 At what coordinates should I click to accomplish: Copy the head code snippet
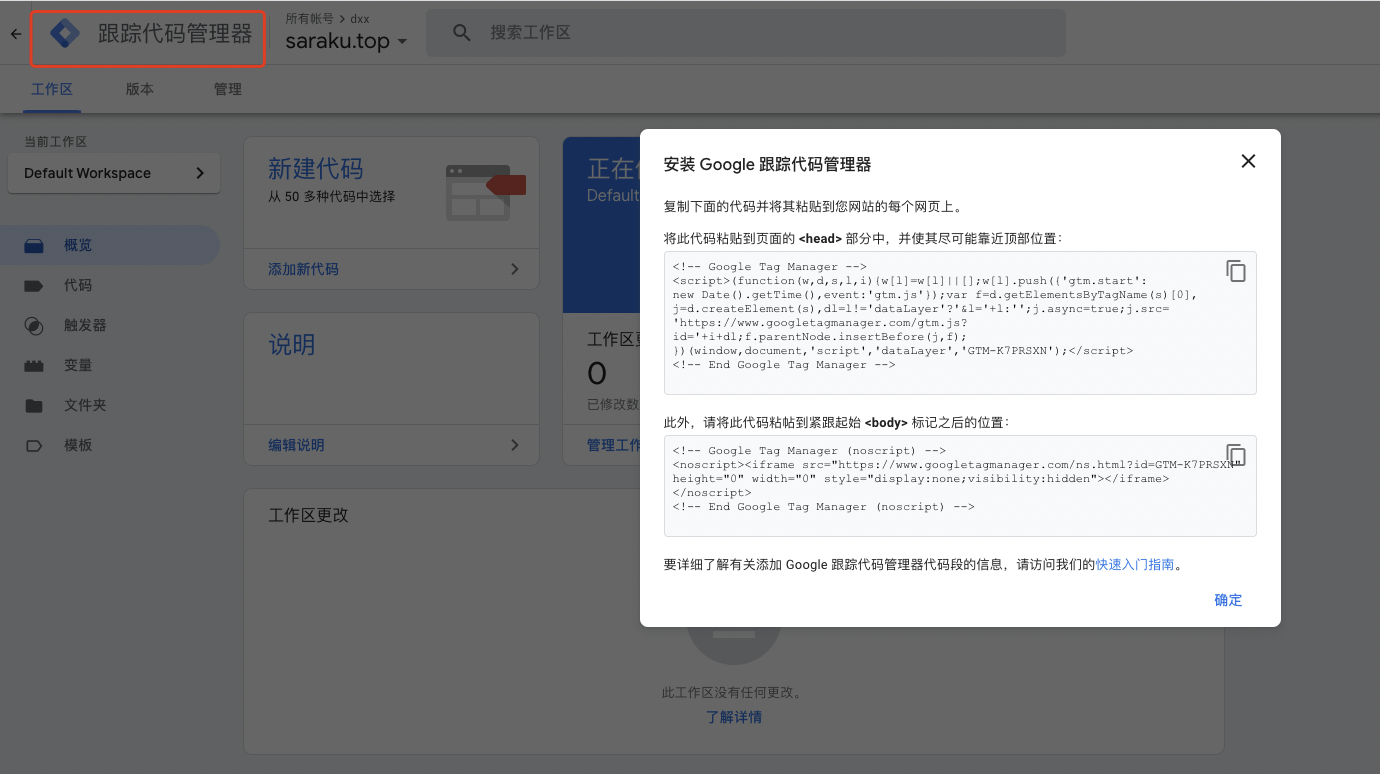[1236, 271]
